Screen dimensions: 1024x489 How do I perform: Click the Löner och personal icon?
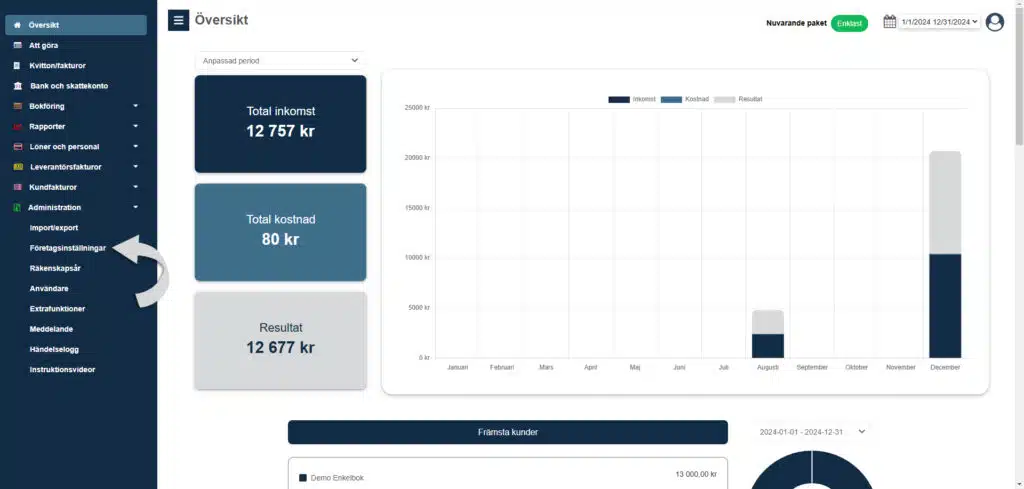click(18, 147)
